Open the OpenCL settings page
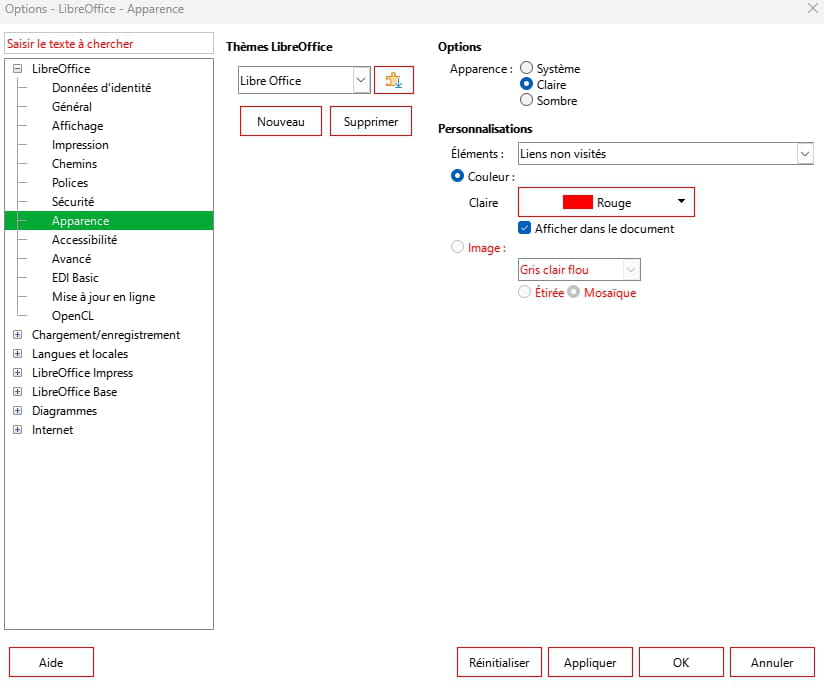 point(73,315)
